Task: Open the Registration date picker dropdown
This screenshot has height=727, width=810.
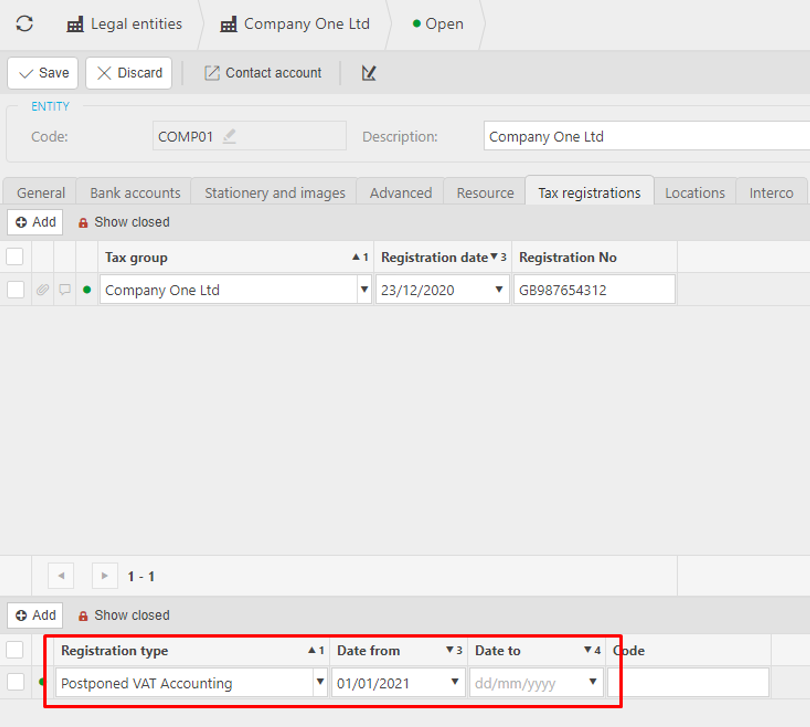Action: [500, 291]
